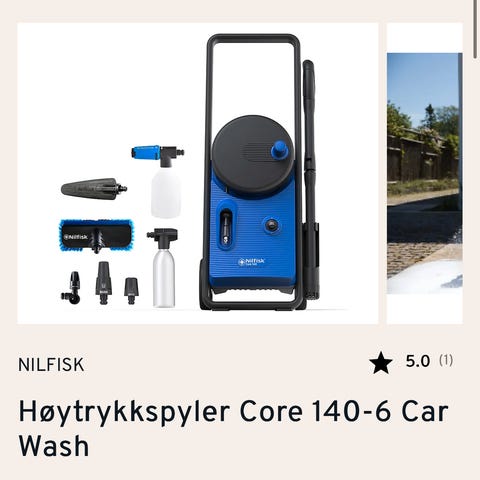This screenshot has height=480, width=480.
Task: View the next outdoor product photo
Action: [425, 173]
